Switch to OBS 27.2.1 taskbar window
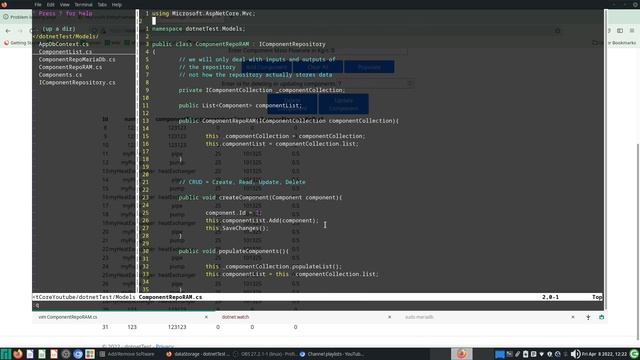 click(x=265, y=354)
